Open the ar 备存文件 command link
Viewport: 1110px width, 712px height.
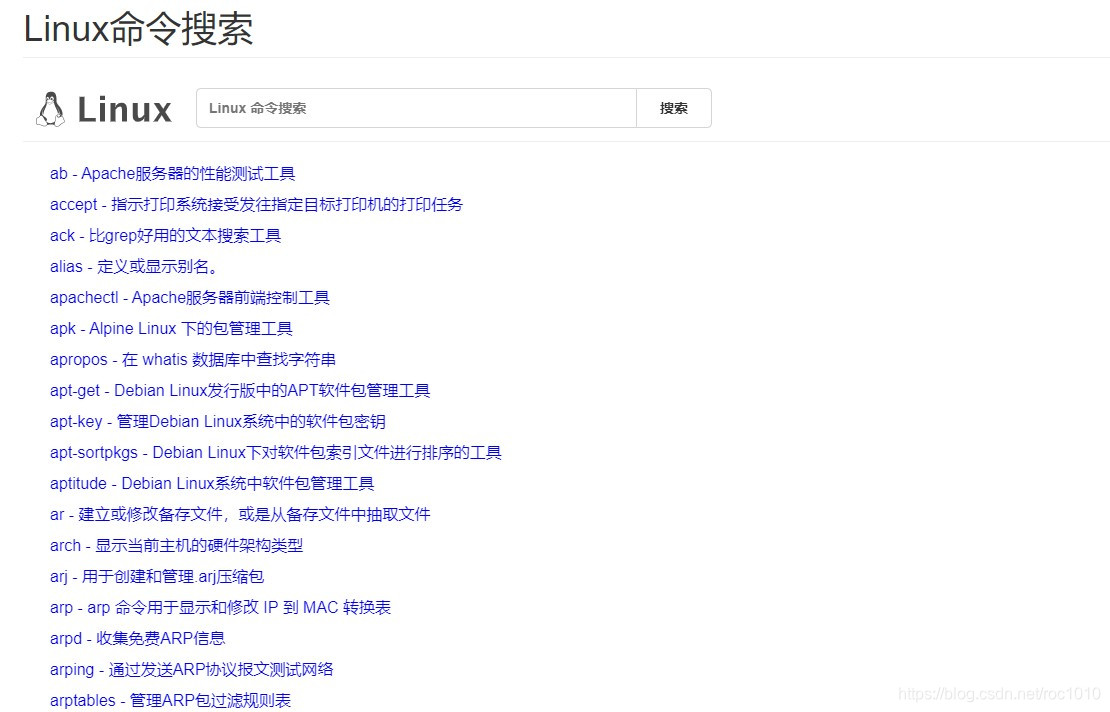point(240,515)
